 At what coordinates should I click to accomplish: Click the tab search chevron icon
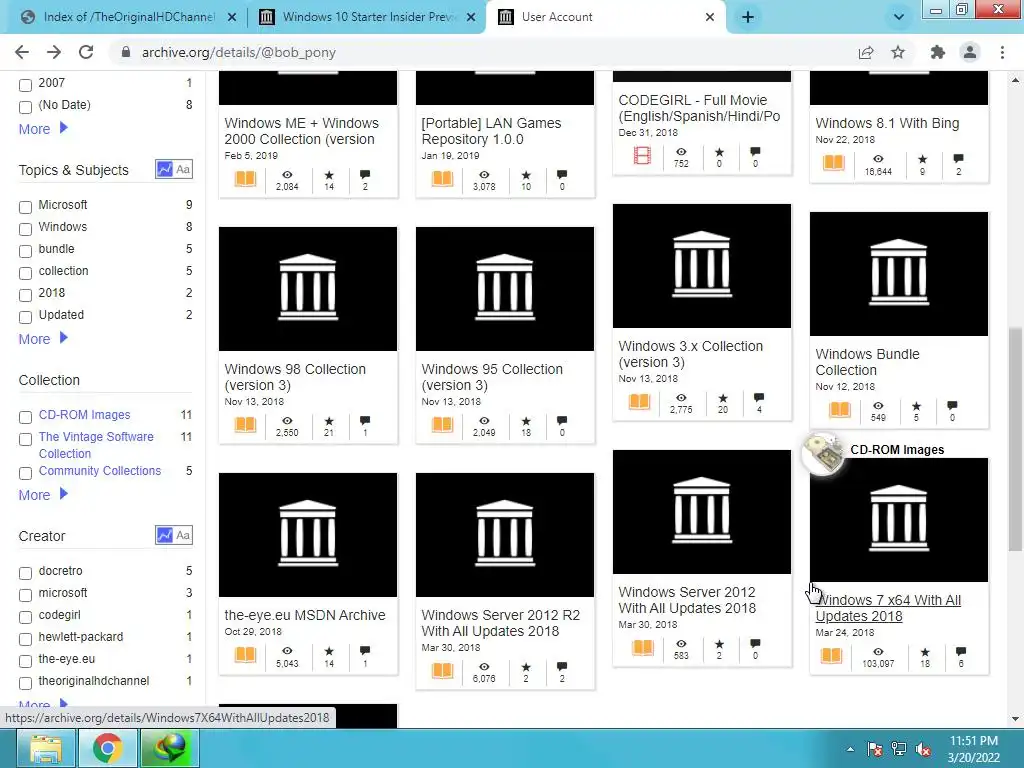click(x=899, y=17)
